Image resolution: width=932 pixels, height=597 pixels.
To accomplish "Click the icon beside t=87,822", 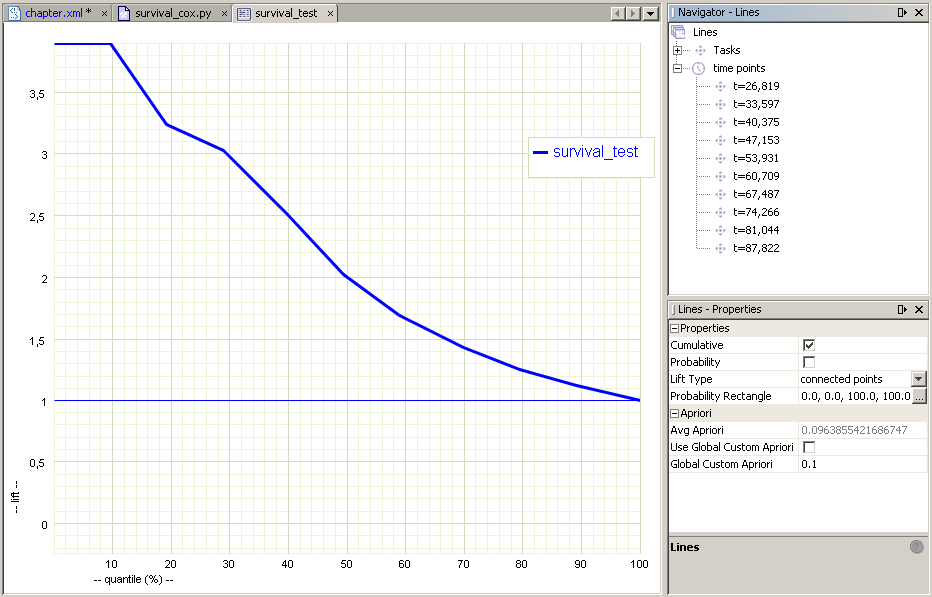I will pyautogui.click(x=720, y=248).
